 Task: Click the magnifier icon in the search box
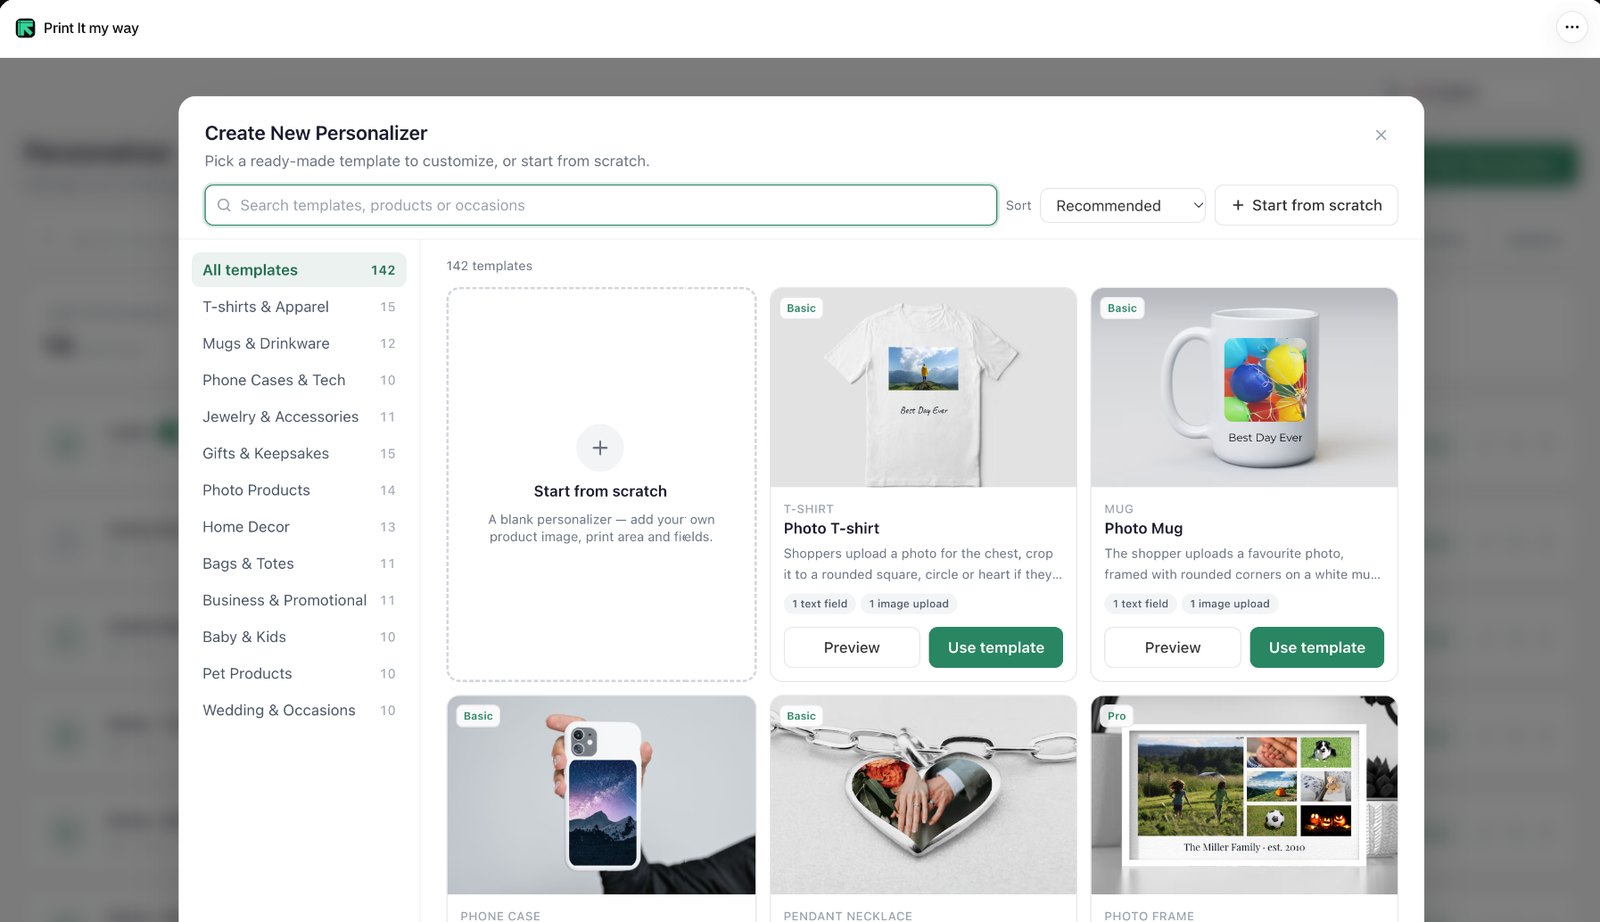pyautogui.click(x=224, y=205)
